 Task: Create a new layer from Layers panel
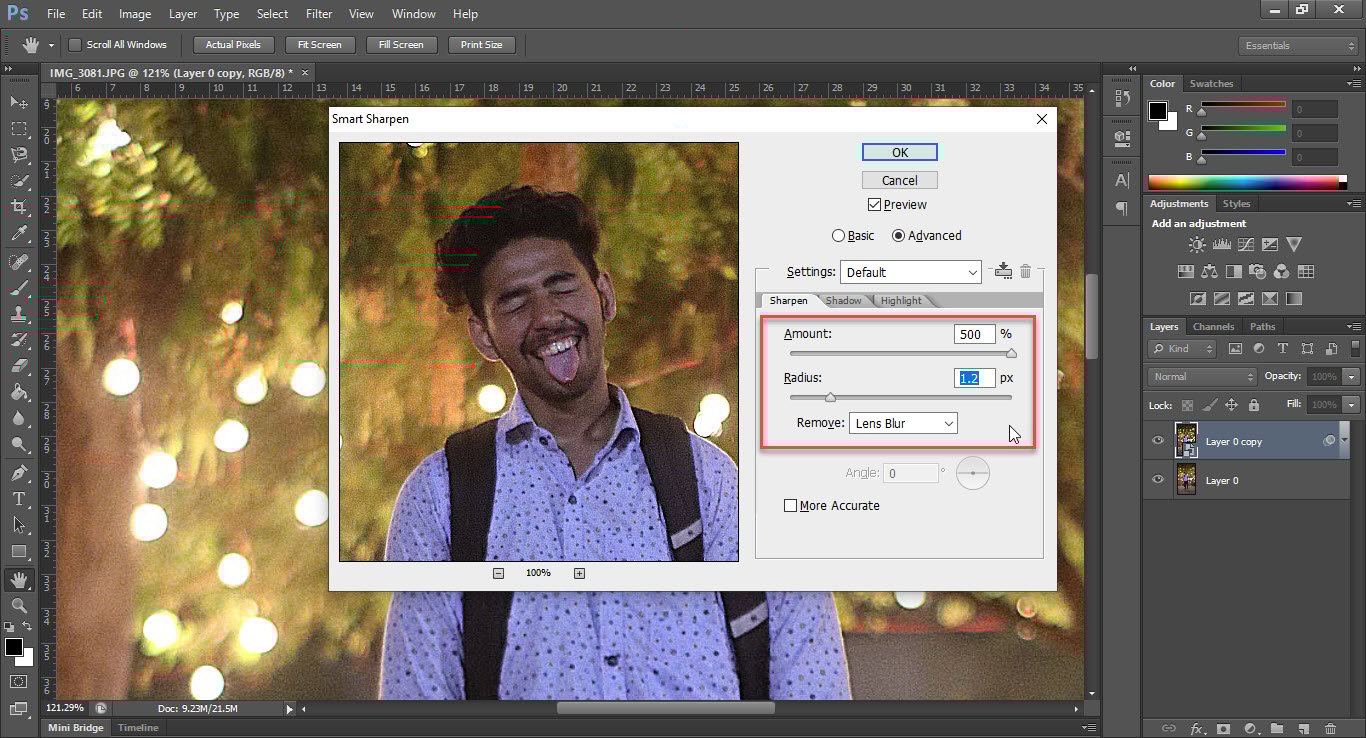coord(1303,728)
